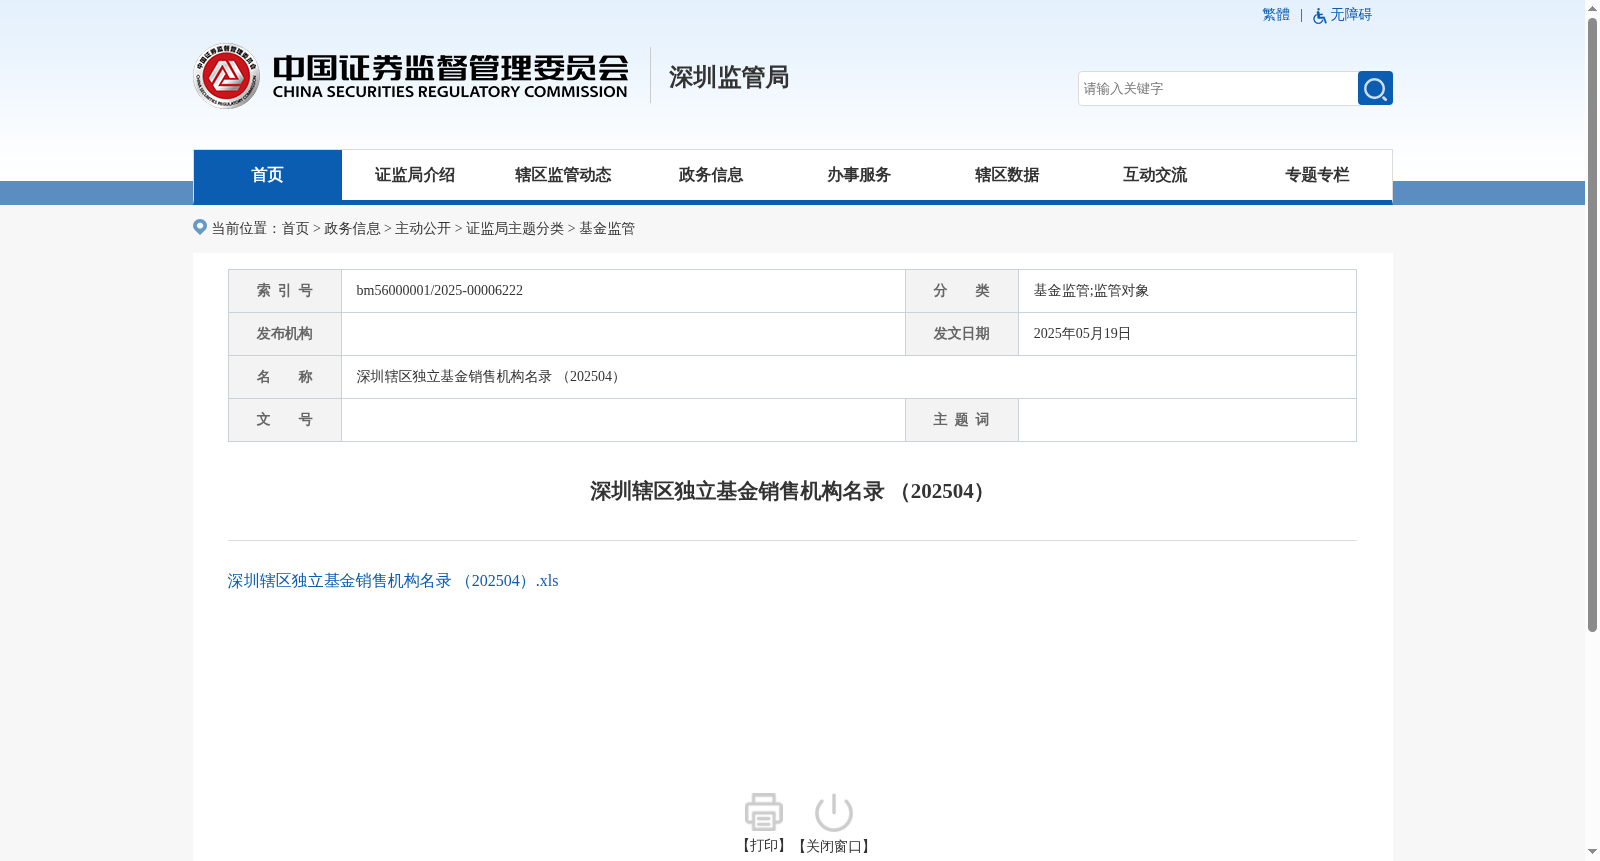Click the index number bm56000001/2025-00006222

440,291
